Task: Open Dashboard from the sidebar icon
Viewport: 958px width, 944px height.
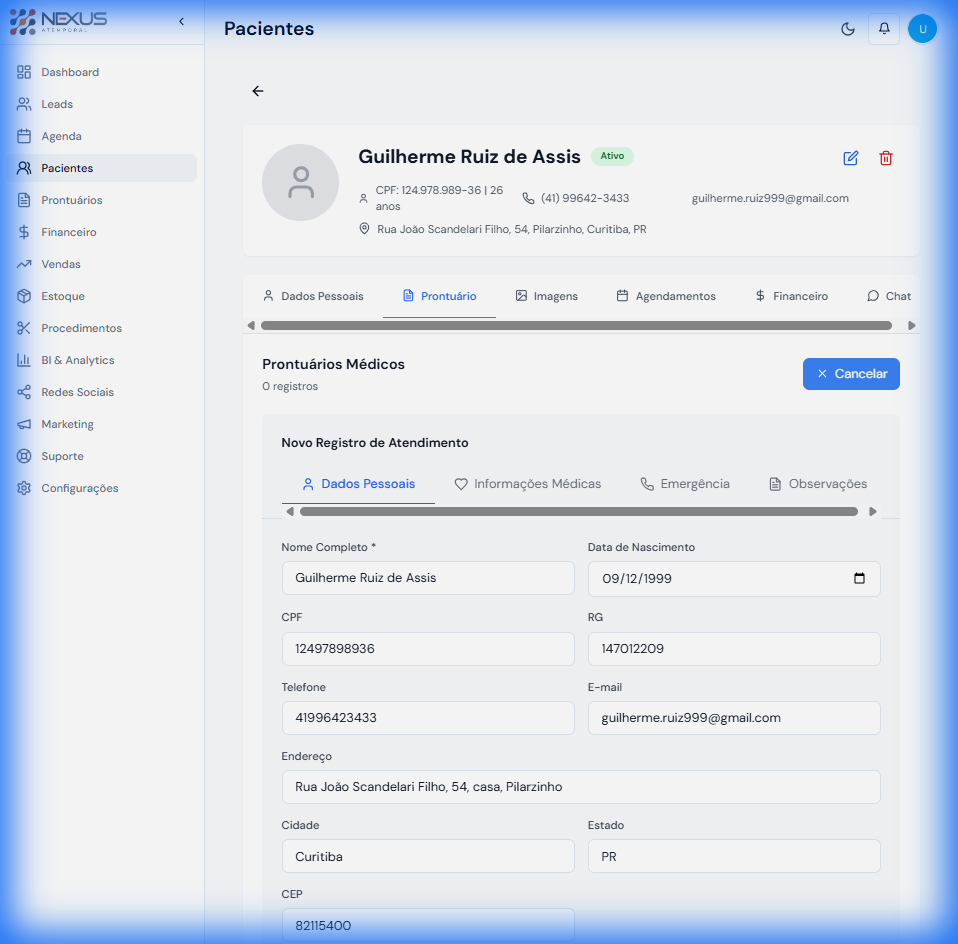Action: coord(70,72)
